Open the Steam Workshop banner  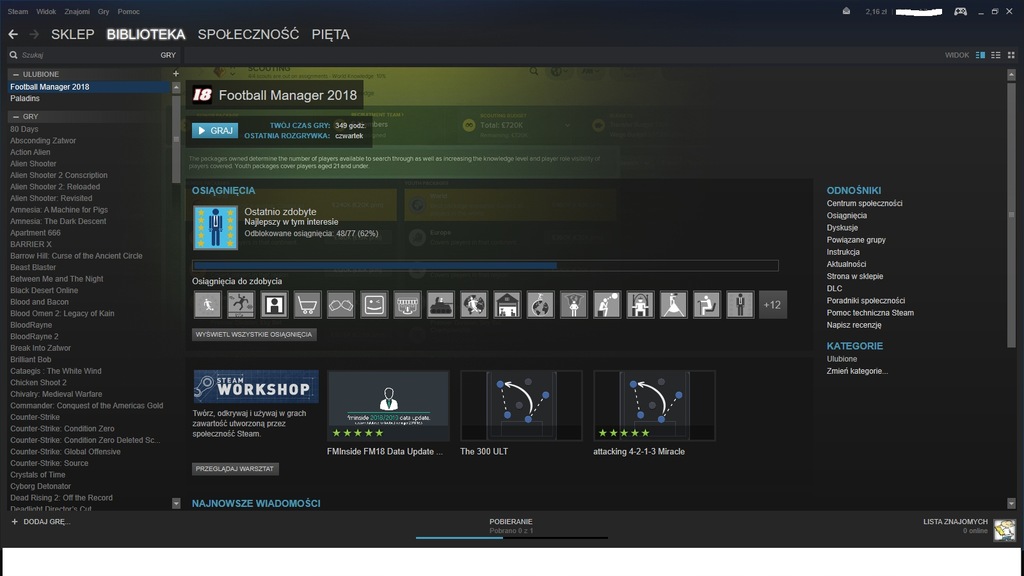click(x=256, y=387)
